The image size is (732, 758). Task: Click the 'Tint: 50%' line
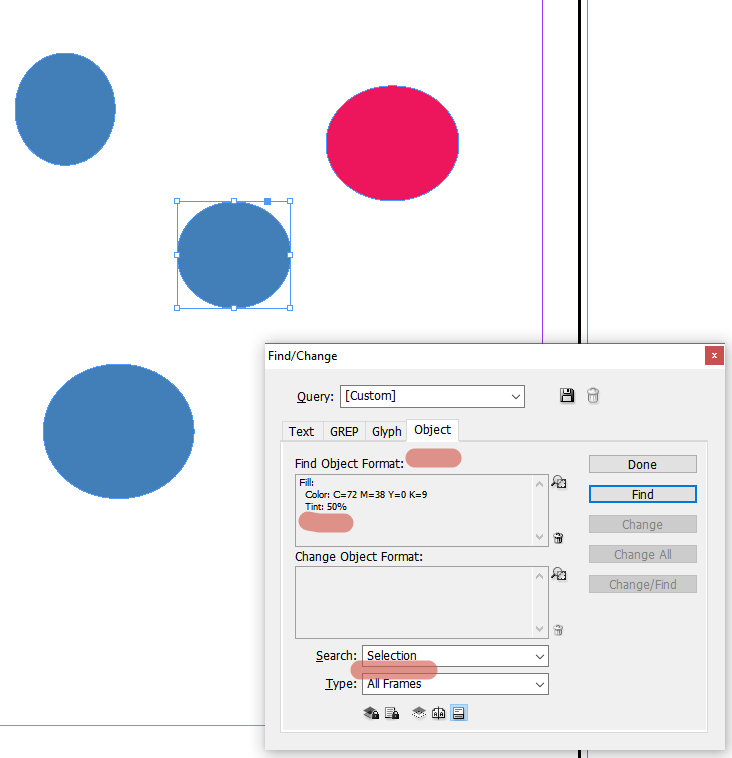tap(326, 507)
